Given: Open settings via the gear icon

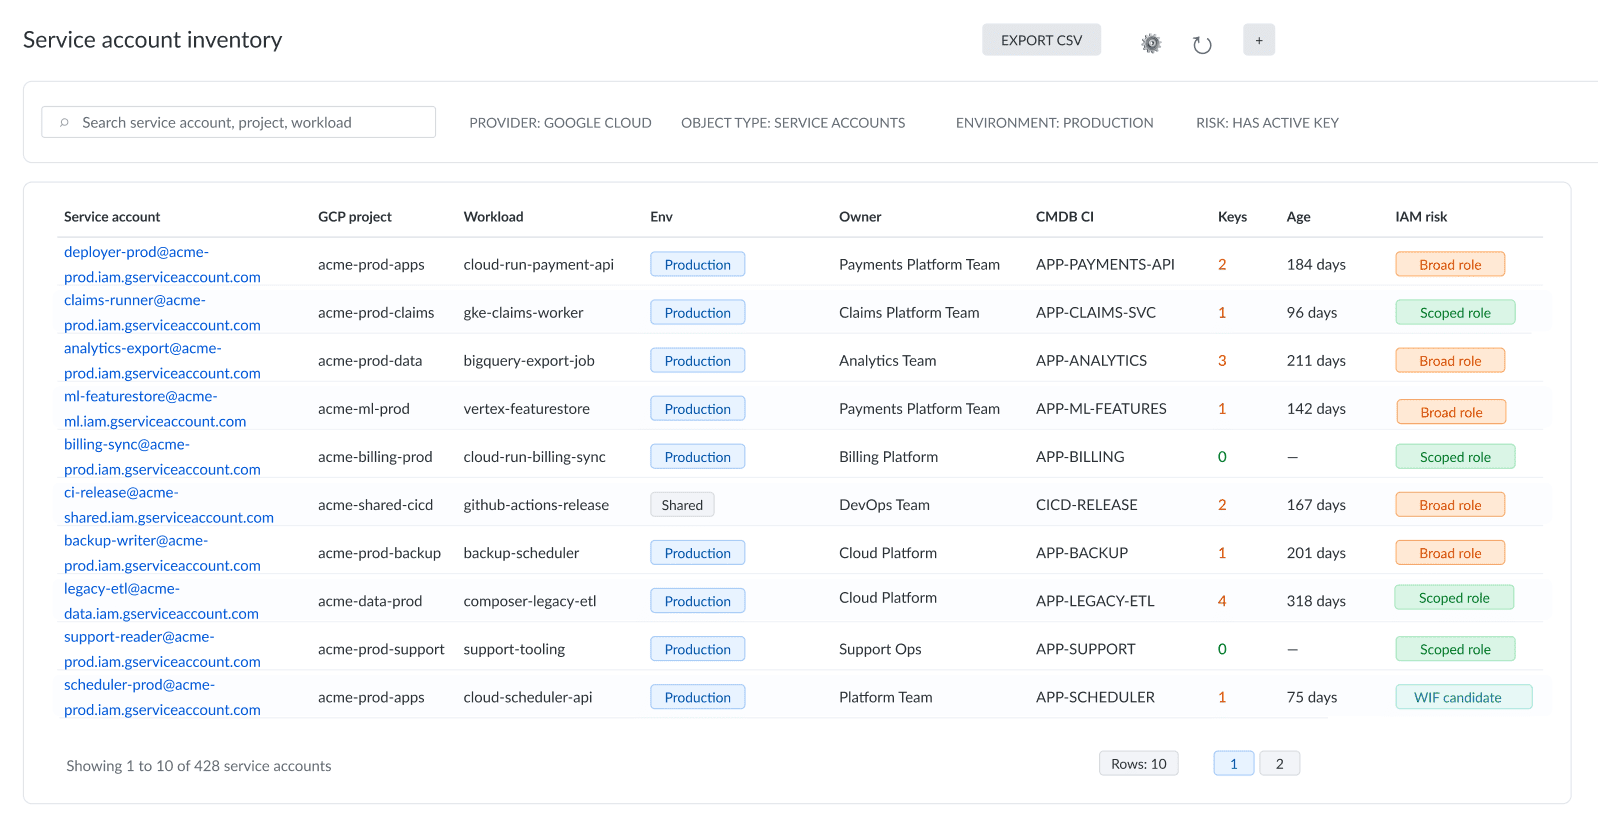Looking at the screenshot, I should (x=1151, y=43).
